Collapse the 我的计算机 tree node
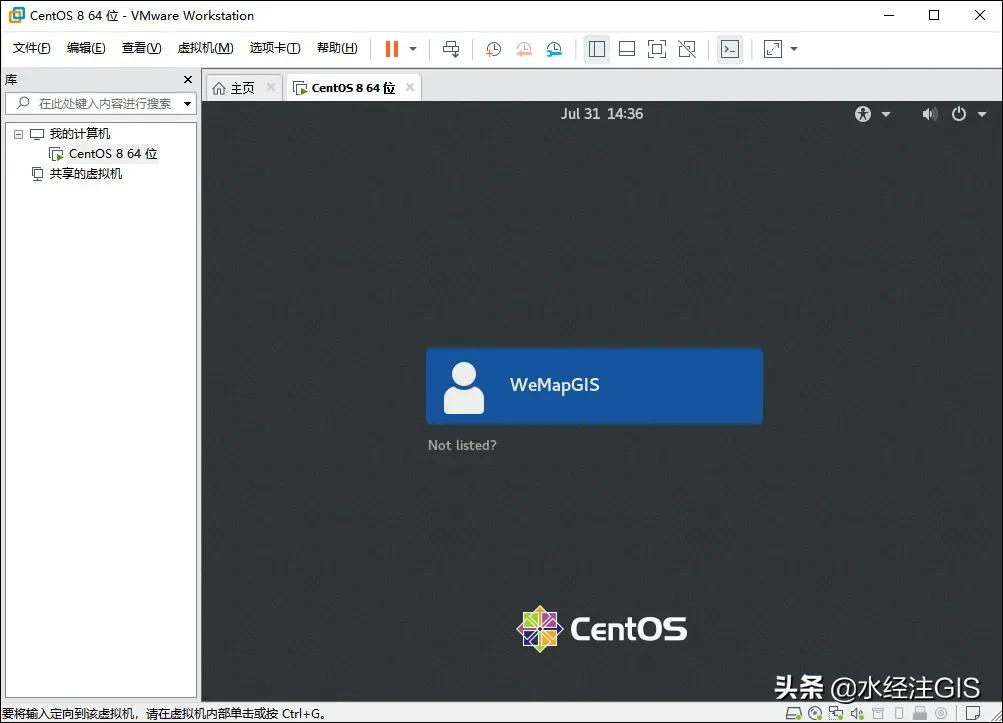1003x723 pixels. pyautogui.click(x=18, y=133)
